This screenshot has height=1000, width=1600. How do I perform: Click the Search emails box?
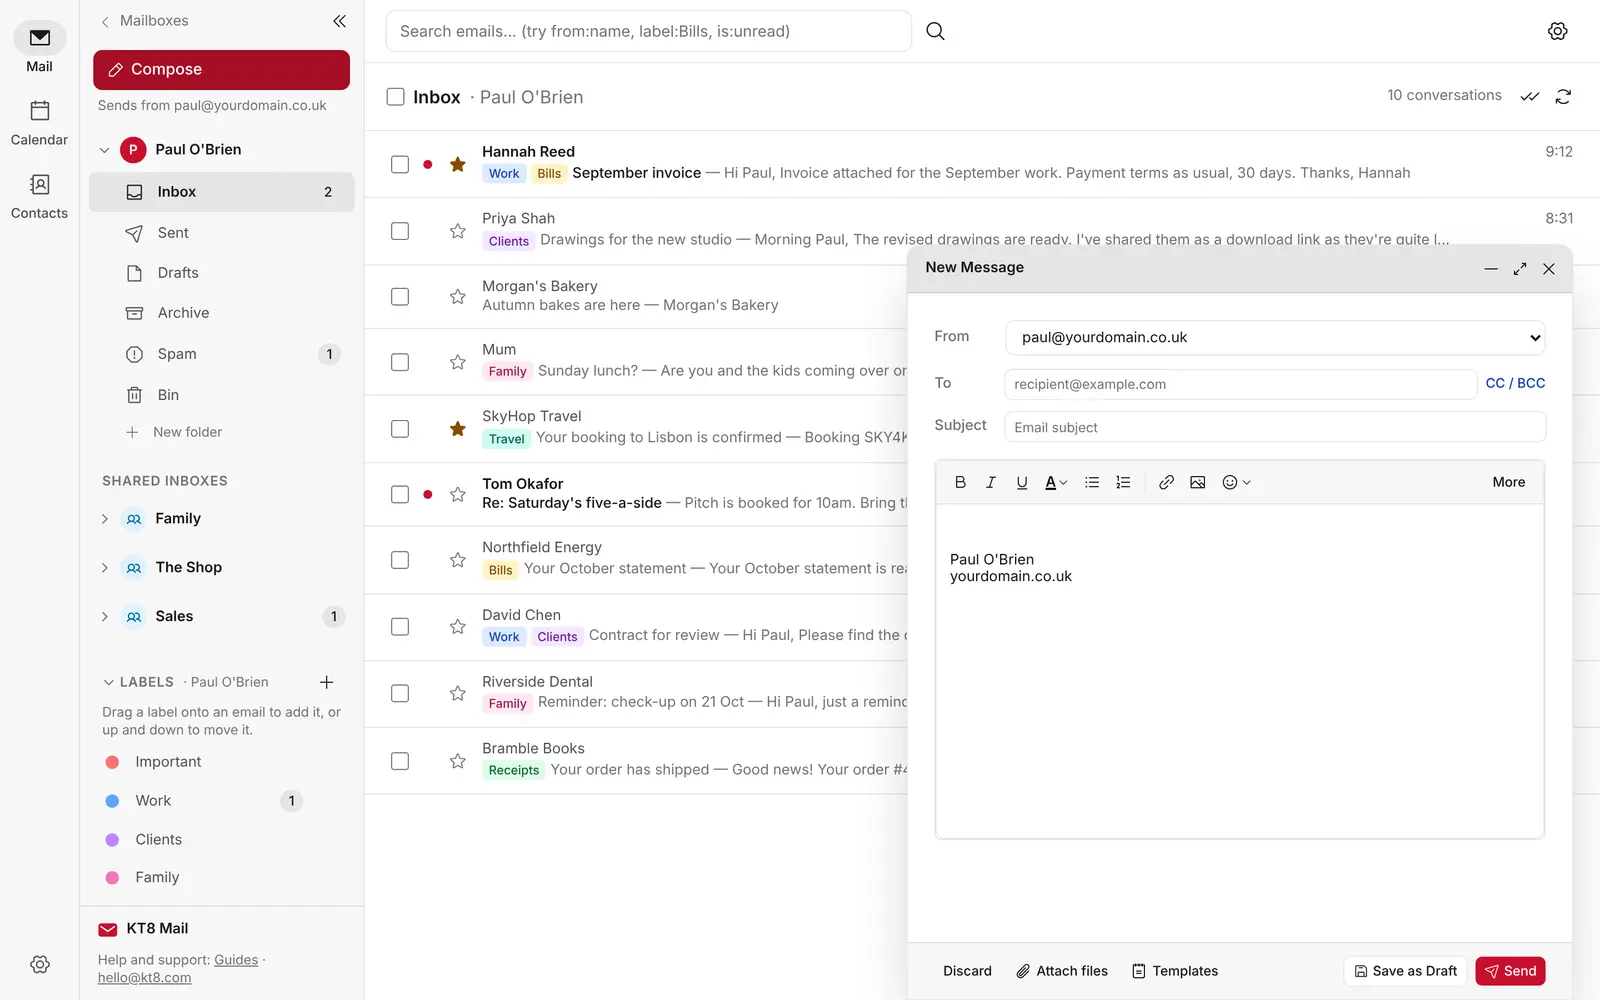coord(648,31)
